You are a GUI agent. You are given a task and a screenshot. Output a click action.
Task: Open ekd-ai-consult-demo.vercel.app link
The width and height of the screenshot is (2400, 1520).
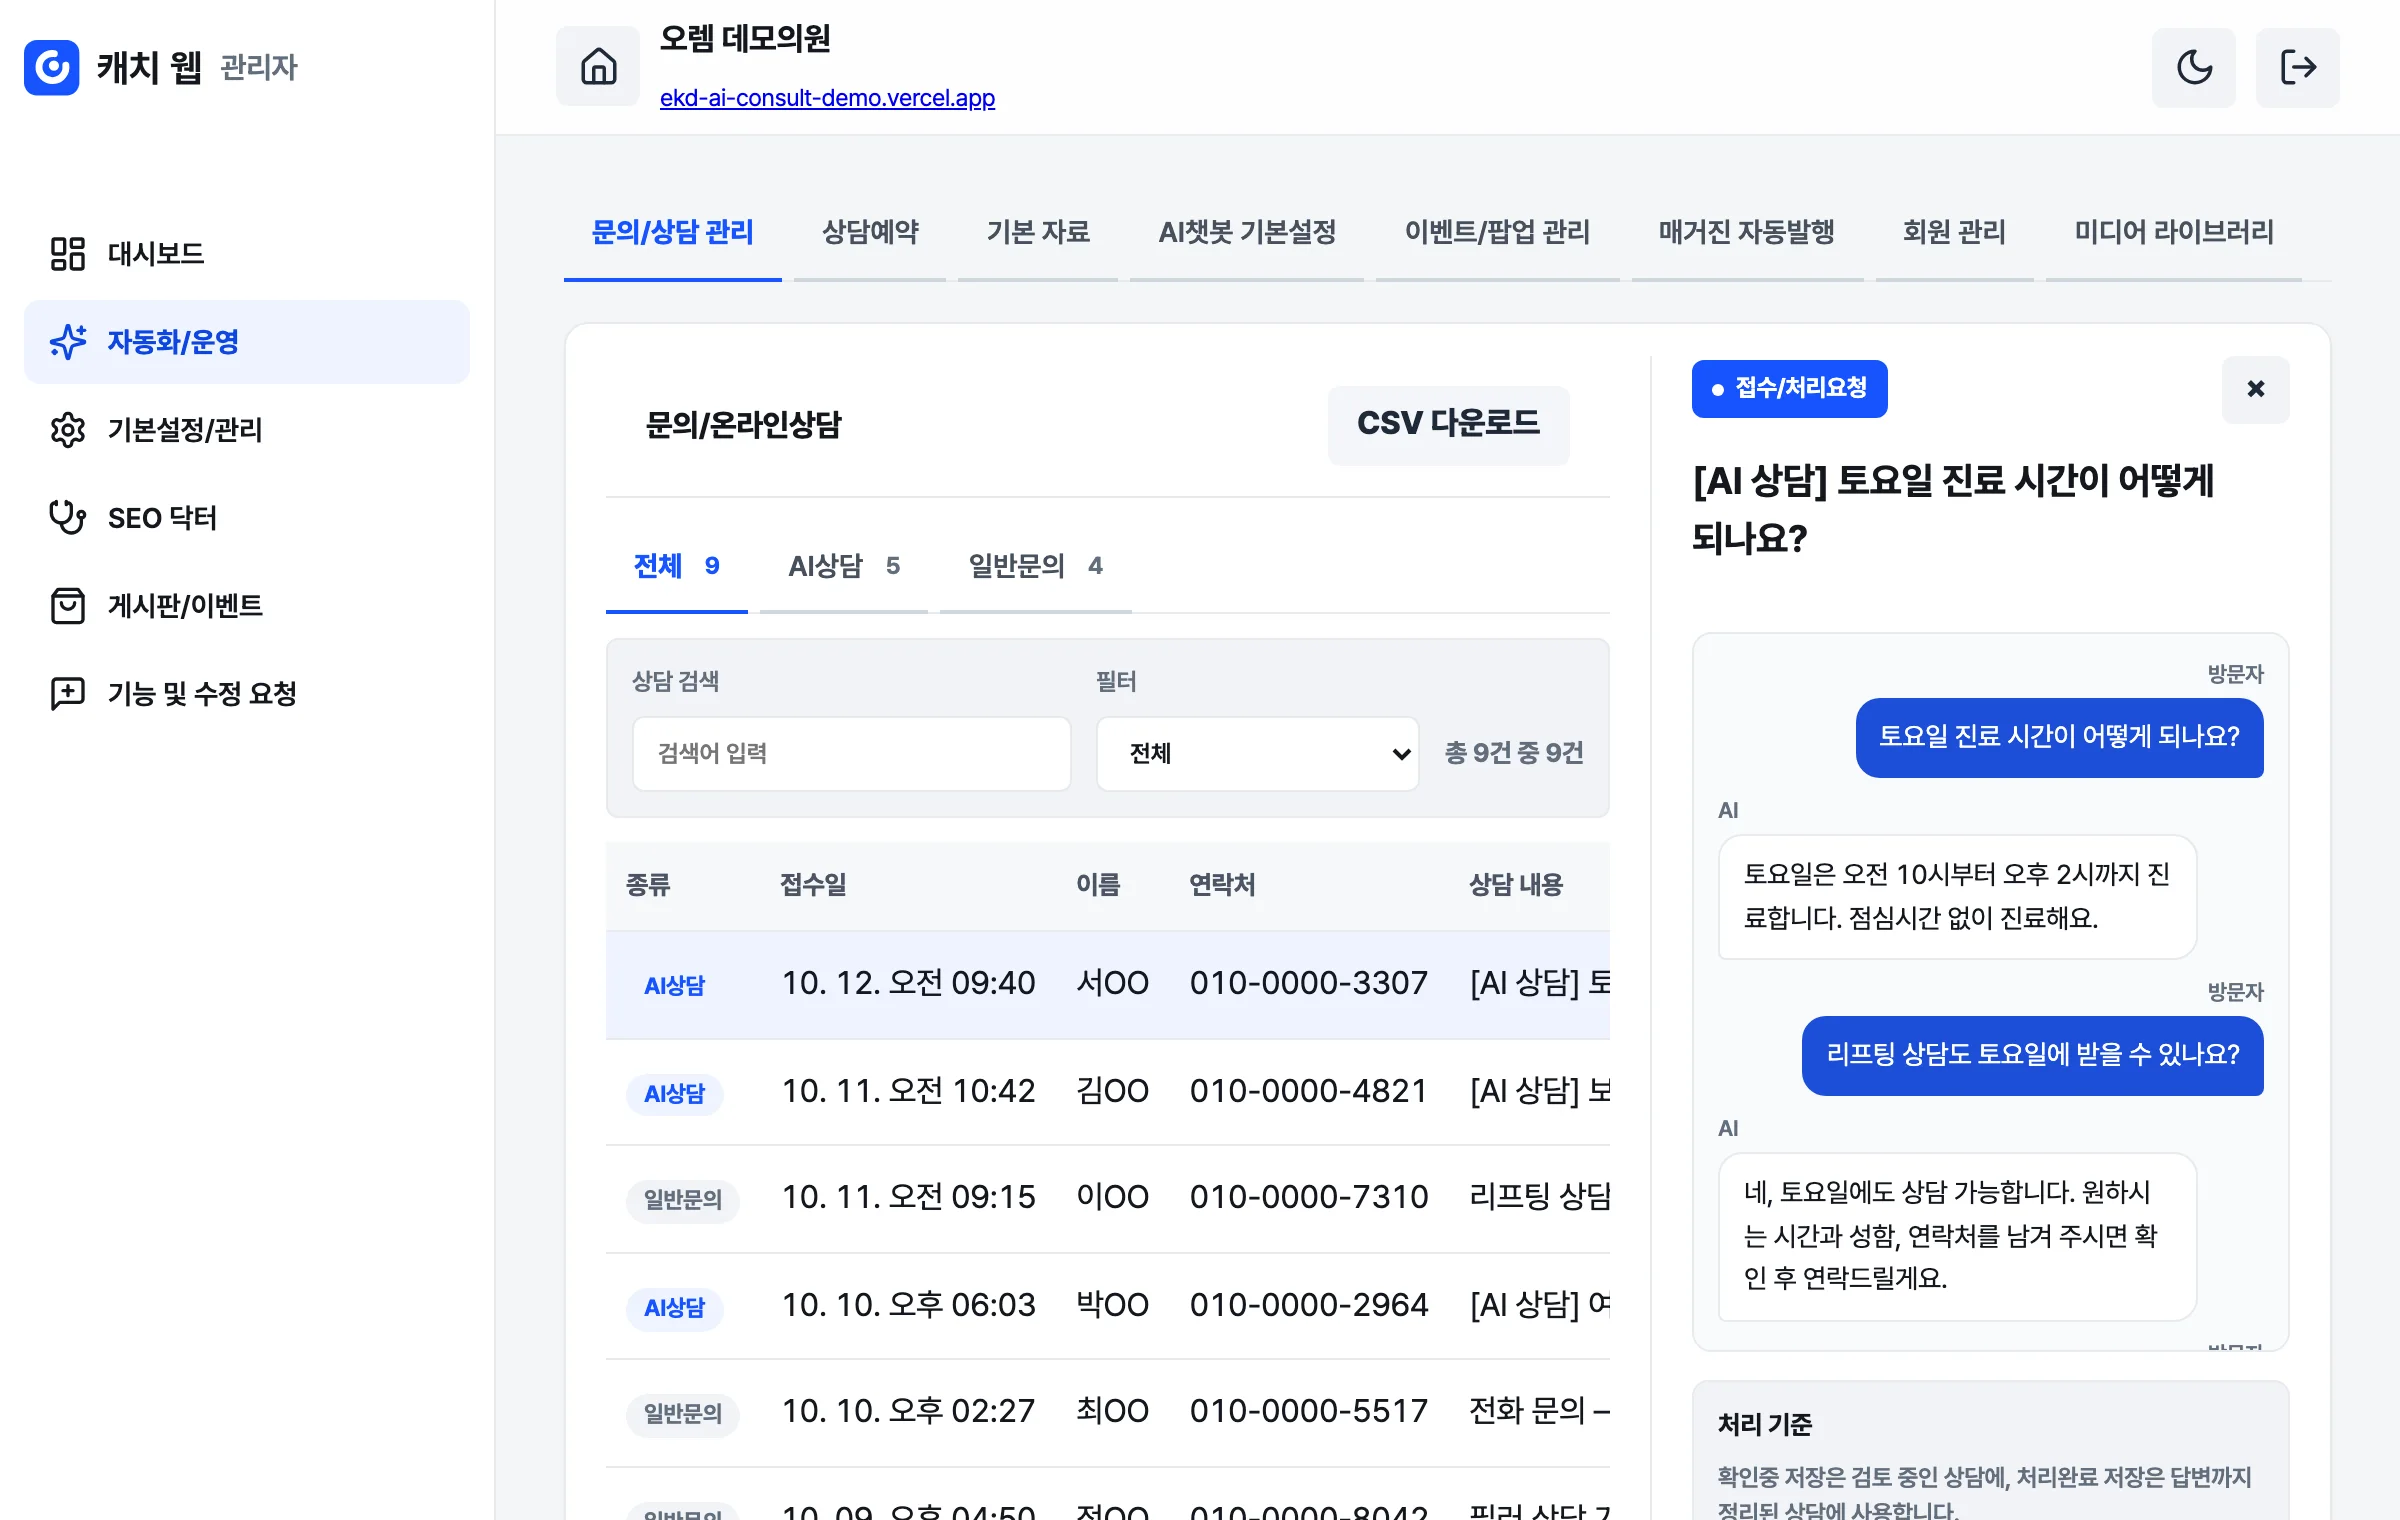pos(827,98)
